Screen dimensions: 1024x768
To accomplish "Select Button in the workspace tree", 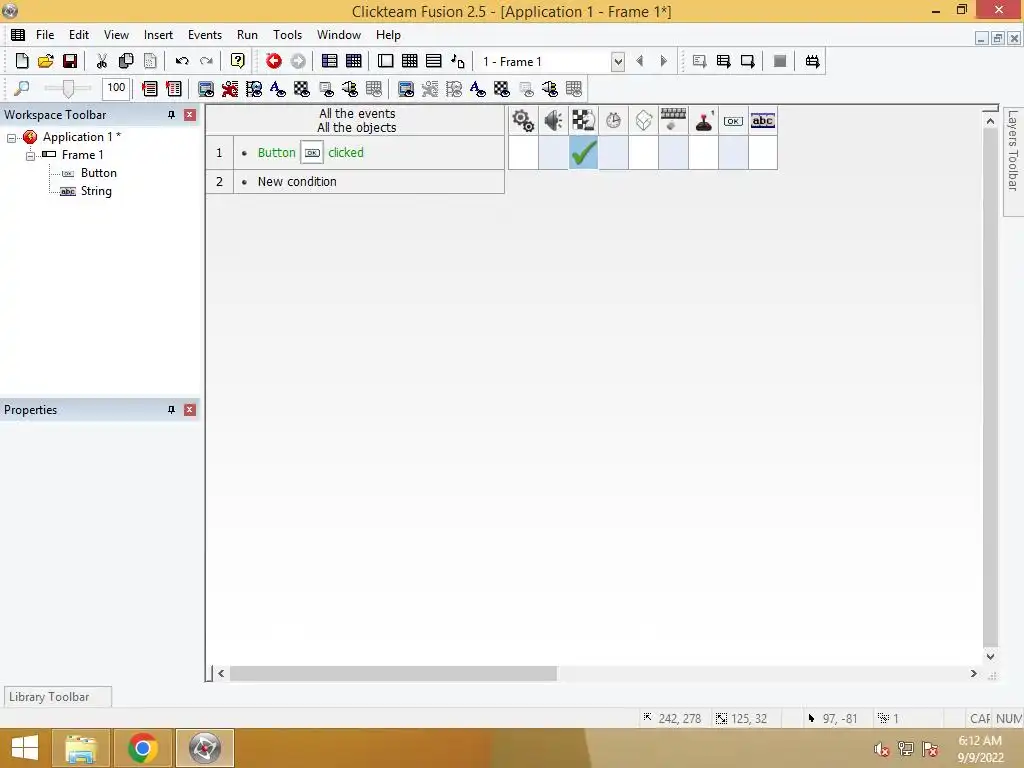I will (x=99, y=173).
